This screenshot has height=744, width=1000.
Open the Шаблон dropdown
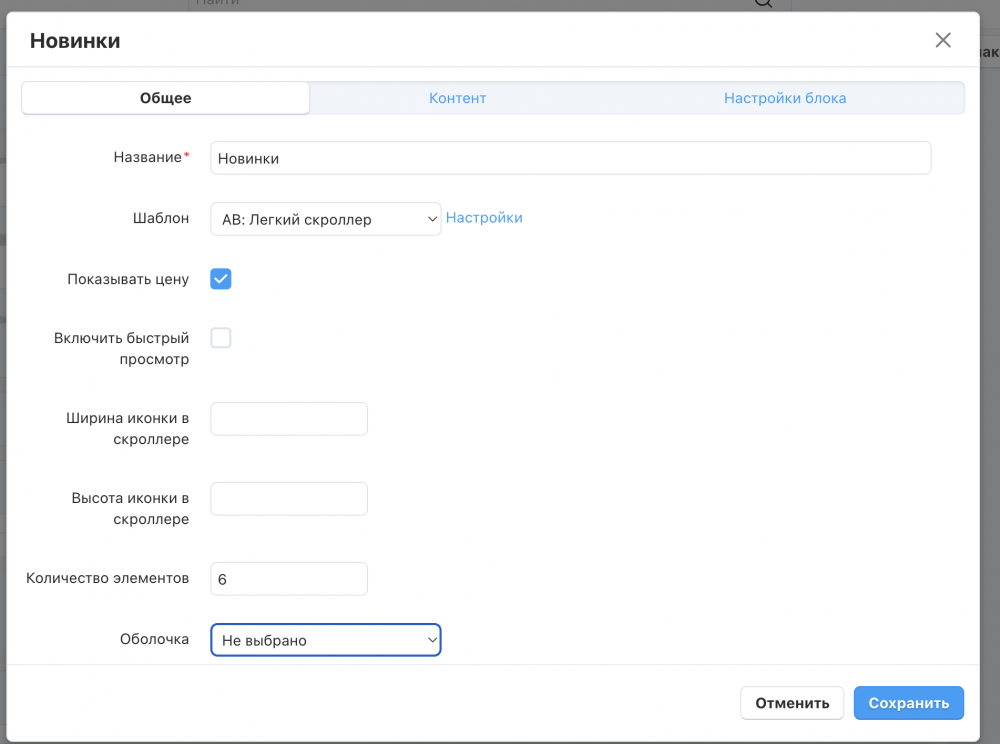(325, 219)
